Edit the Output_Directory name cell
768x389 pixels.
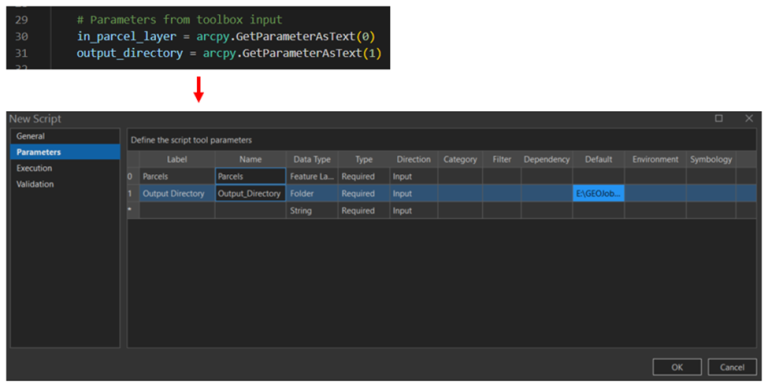tap(250, 194)
